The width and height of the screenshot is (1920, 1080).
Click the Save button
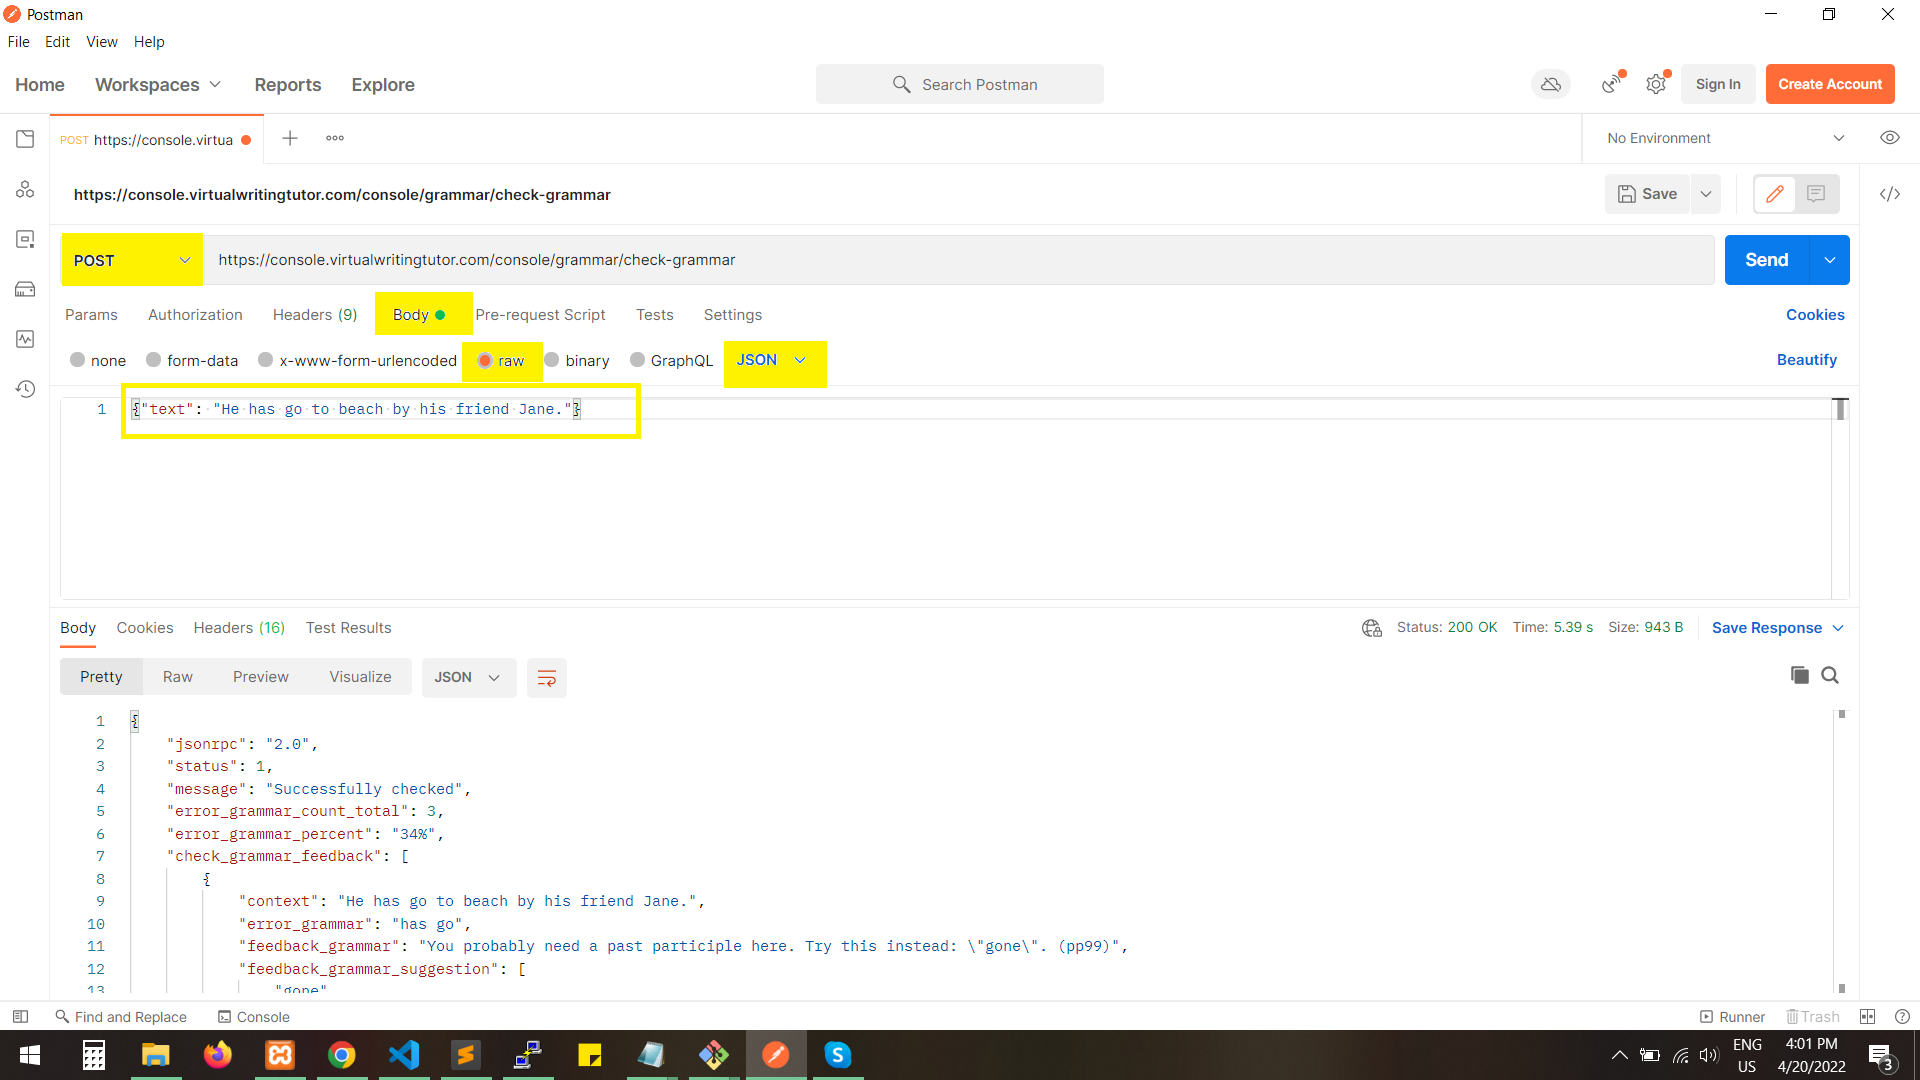1647,194
